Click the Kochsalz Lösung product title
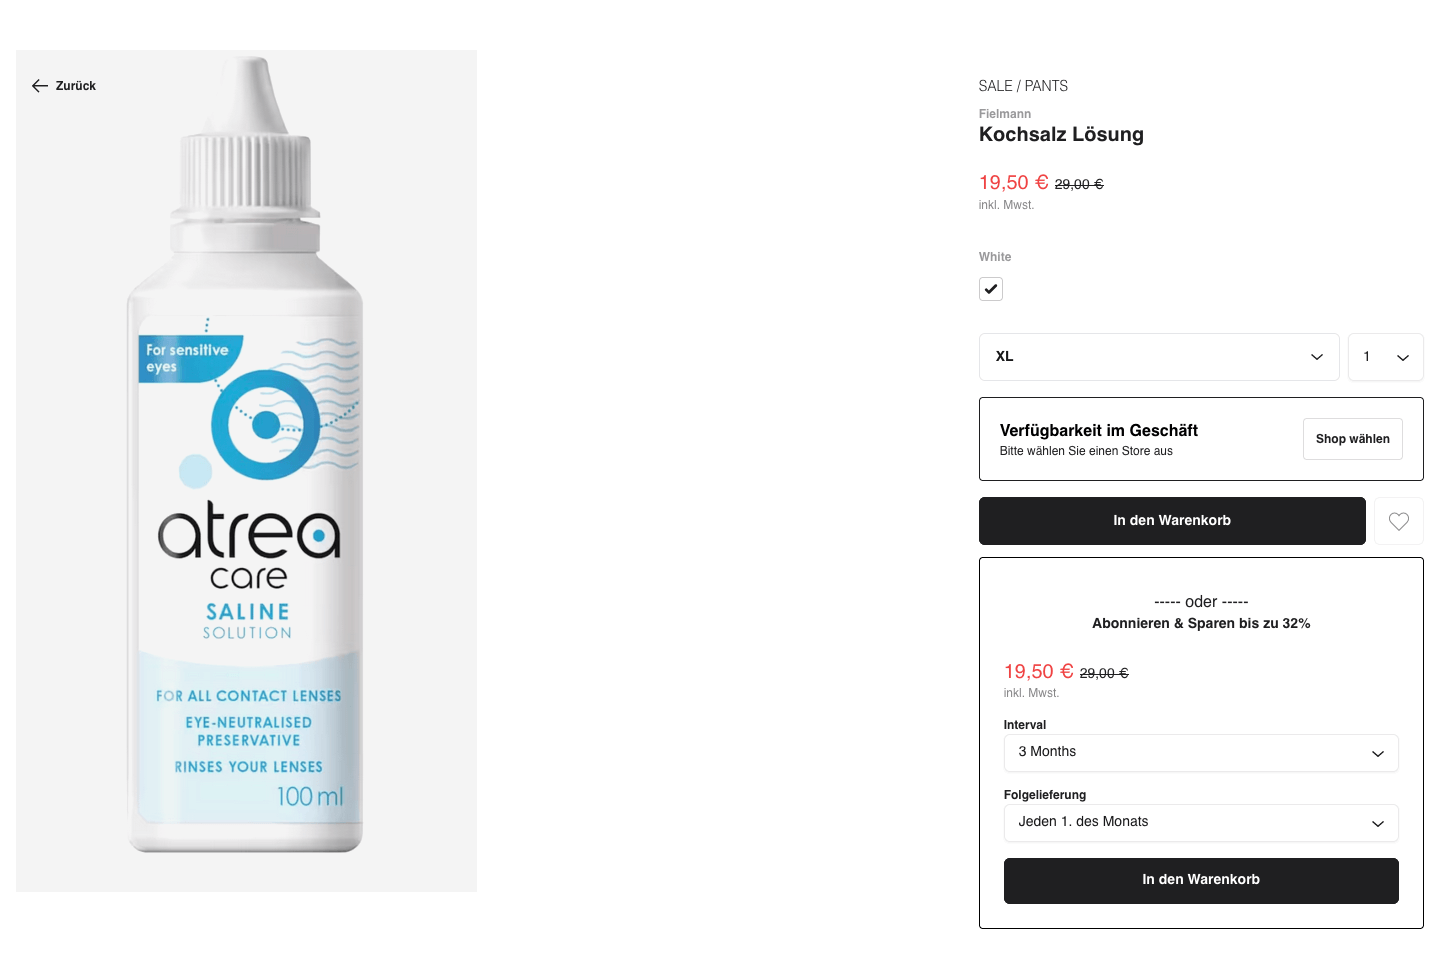The width and height of the screenshot is (1442, 957). tap(1061, 135)
